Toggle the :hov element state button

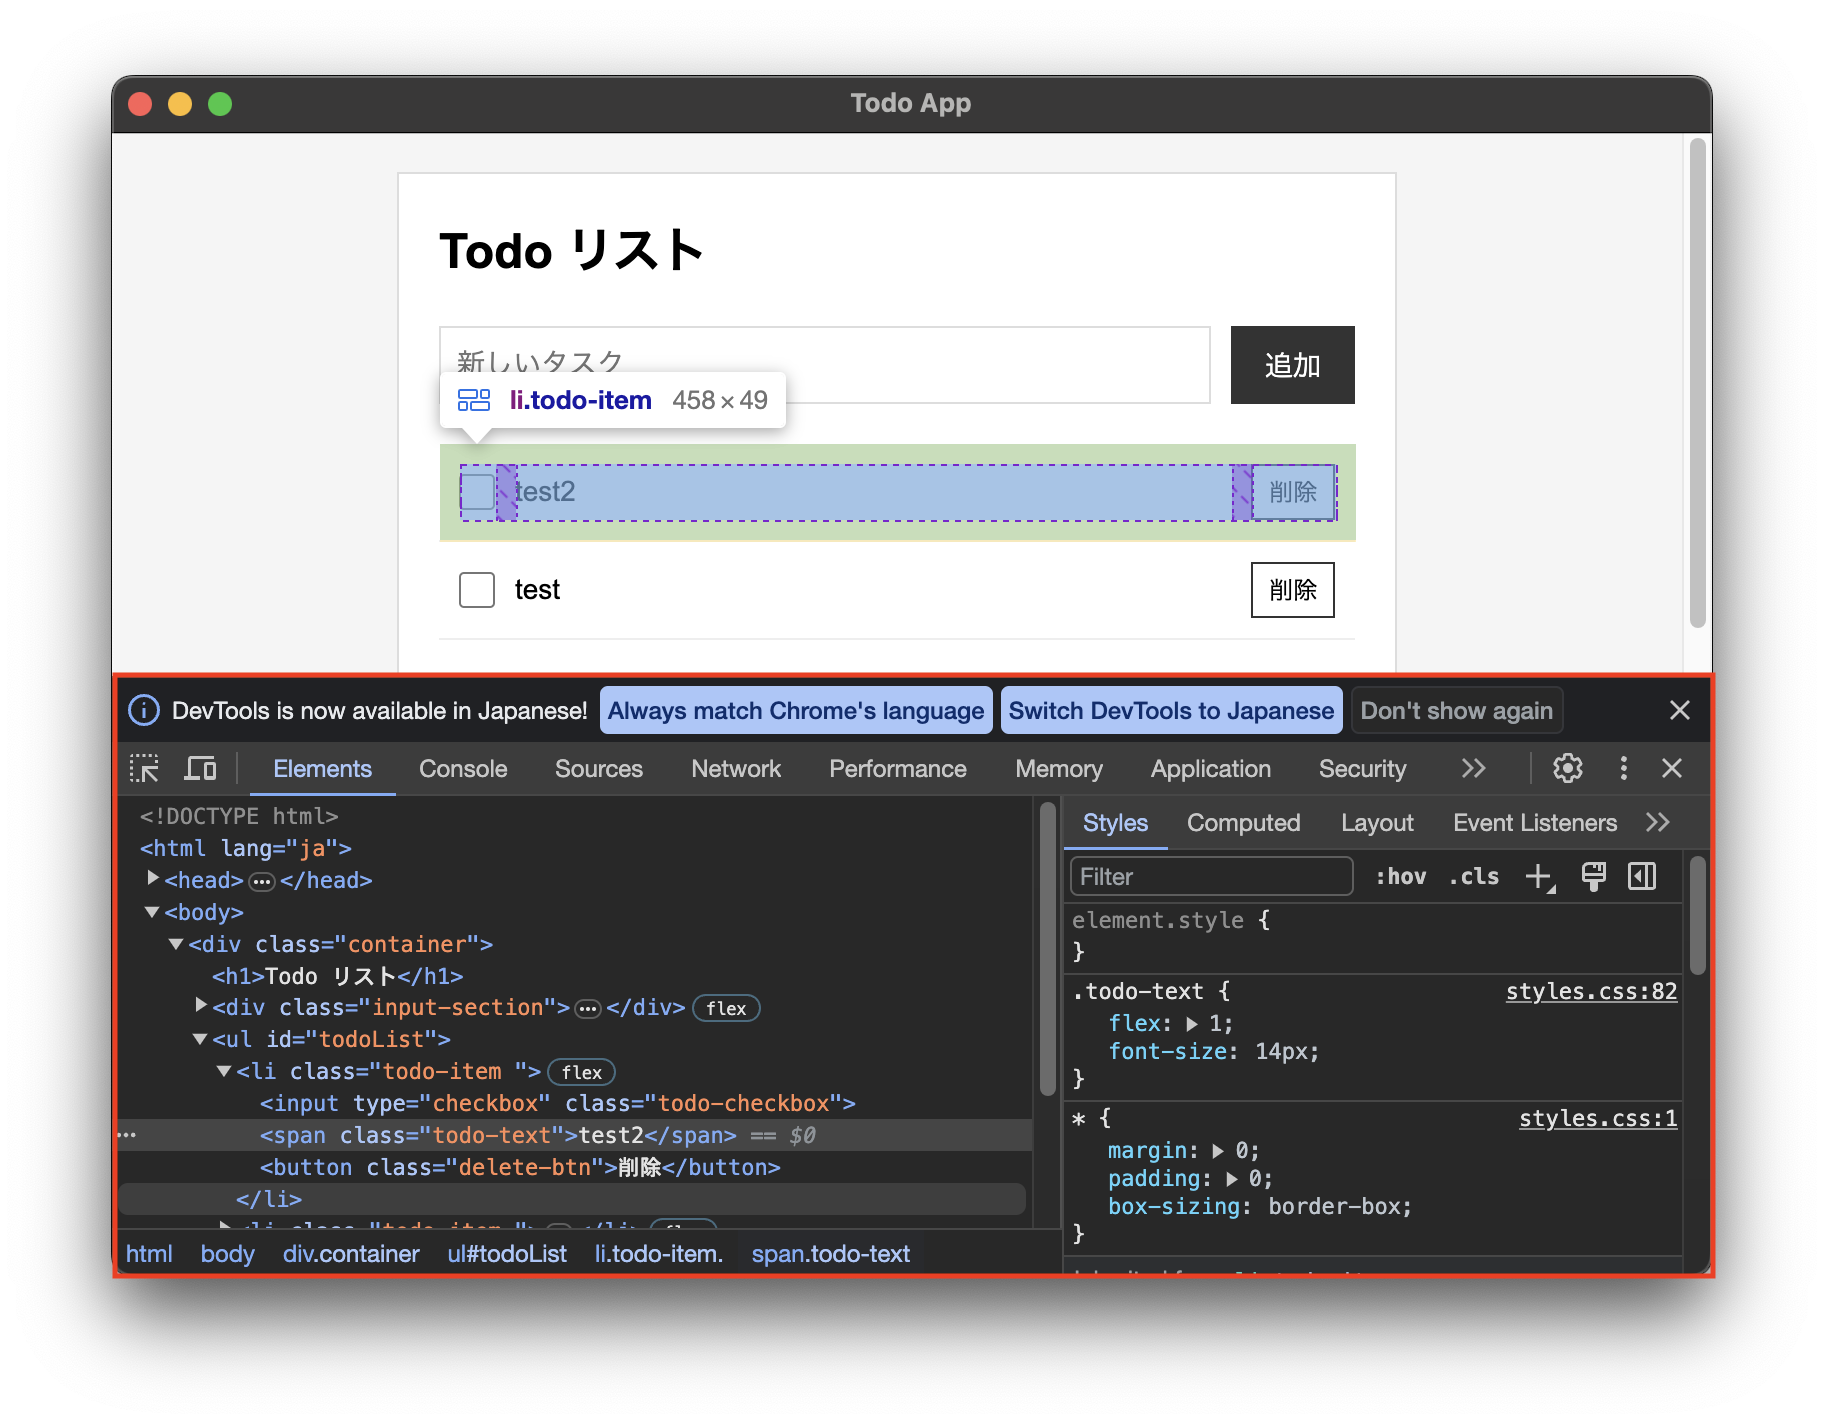(x=1401, y=877)
